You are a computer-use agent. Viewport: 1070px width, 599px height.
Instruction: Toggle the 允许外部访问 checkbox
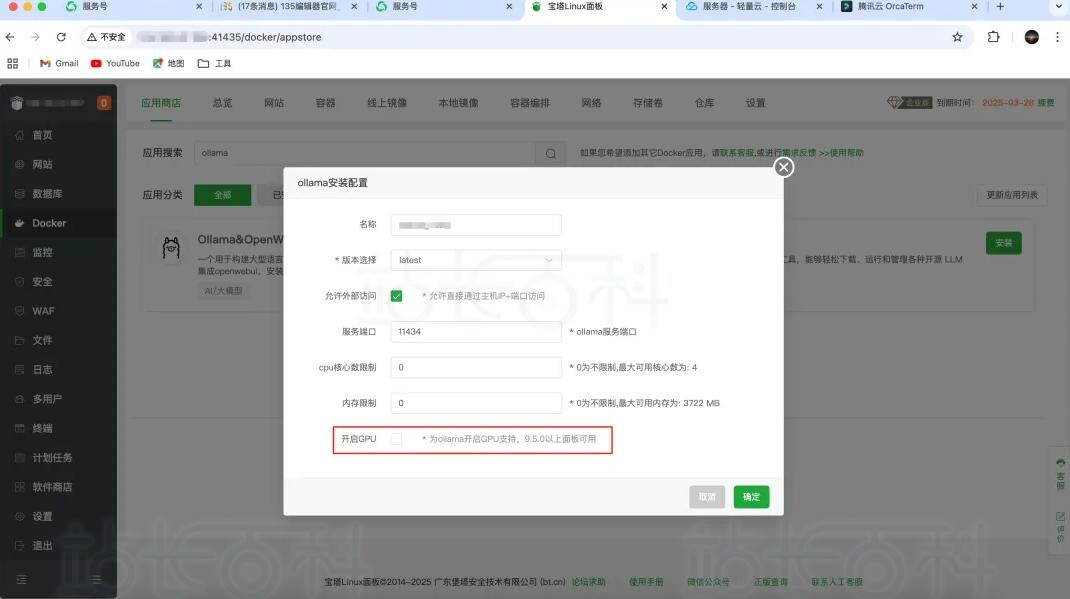point(396,296)
